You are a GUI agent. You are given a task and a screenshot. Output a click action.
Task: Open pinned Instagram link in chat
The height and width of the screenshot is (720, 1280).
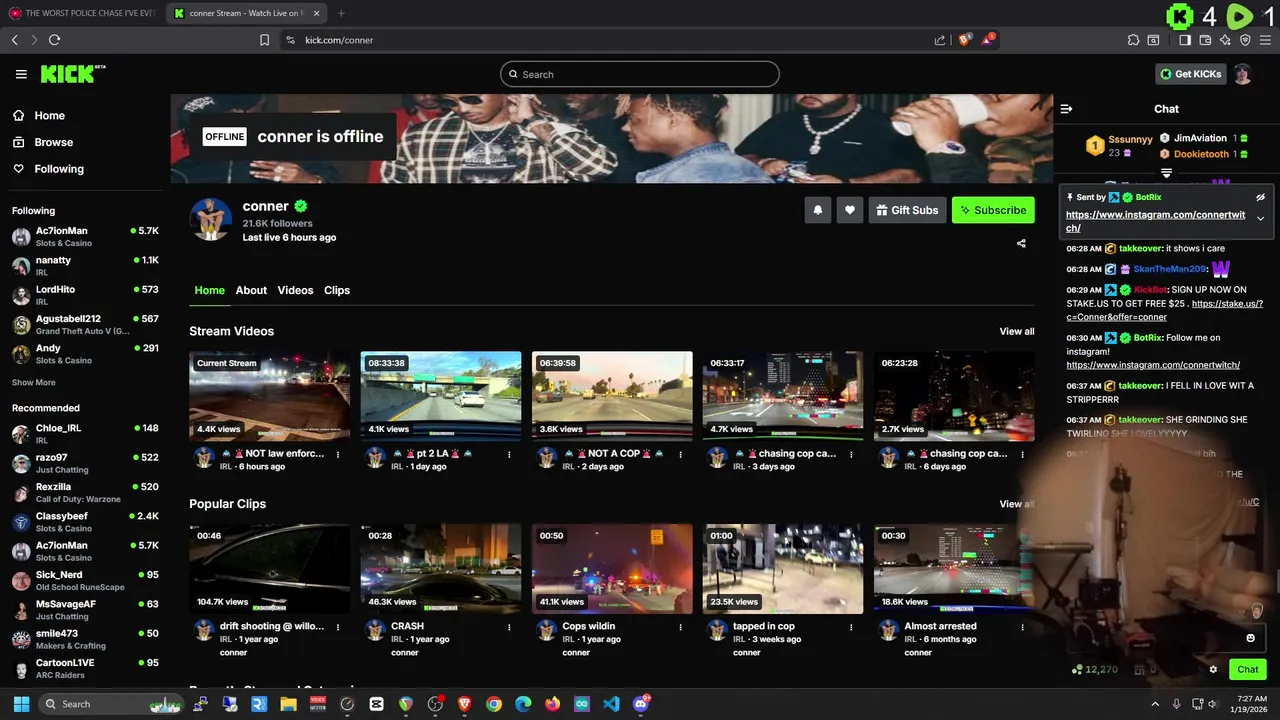(1155, 221)
